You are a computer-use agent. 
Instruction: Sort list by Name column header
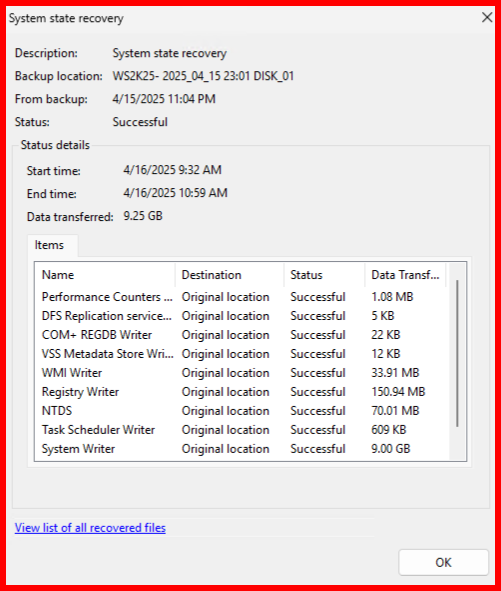pos(105,275)
